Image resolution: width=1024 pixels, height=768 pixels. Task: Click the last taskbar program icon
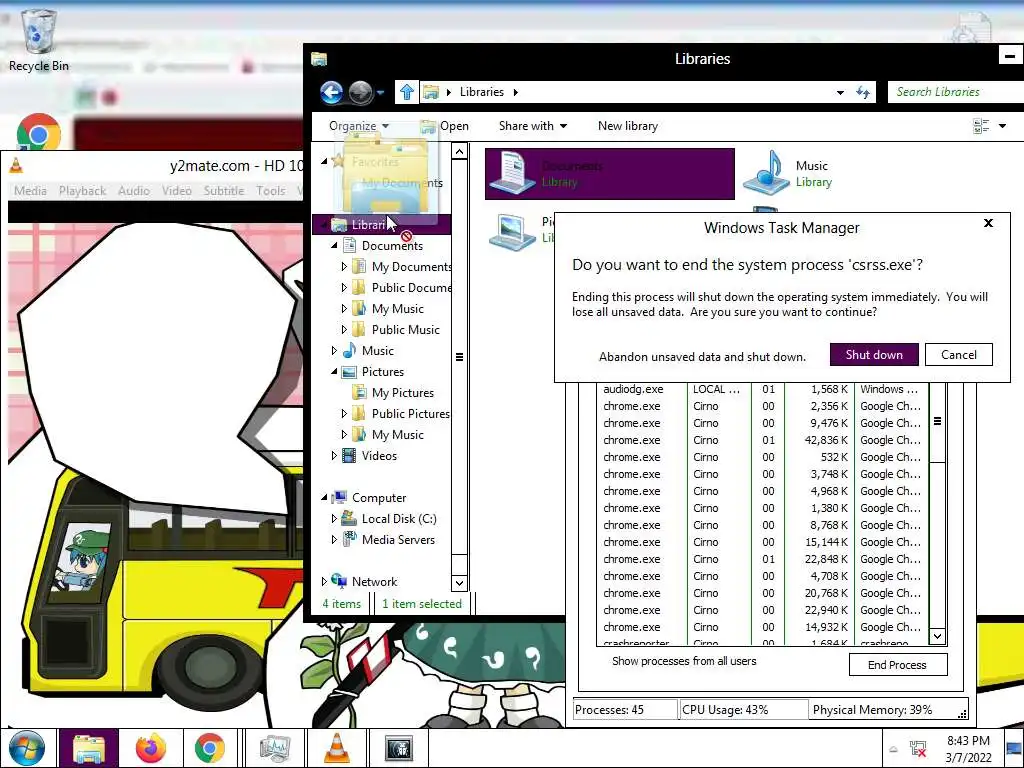pos(399,748)
